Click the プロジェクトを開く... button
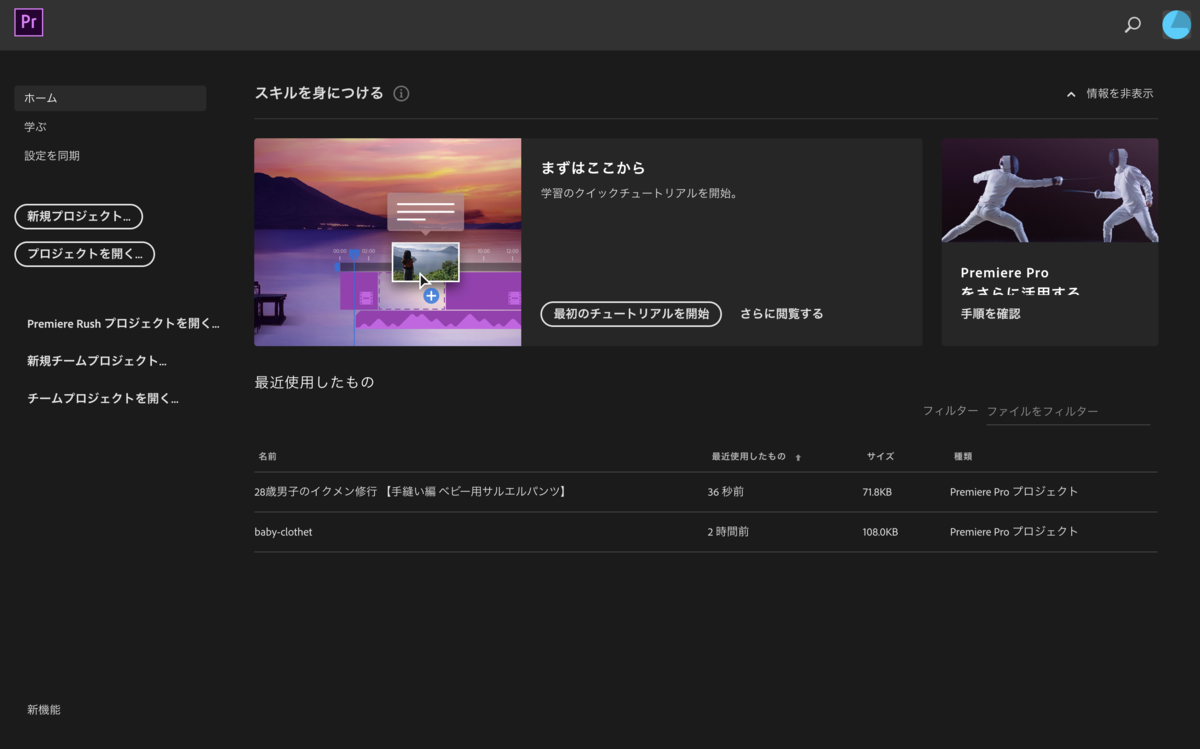Image resolution: width=1200 pixels, height=749 pixels. coord(85,254)
